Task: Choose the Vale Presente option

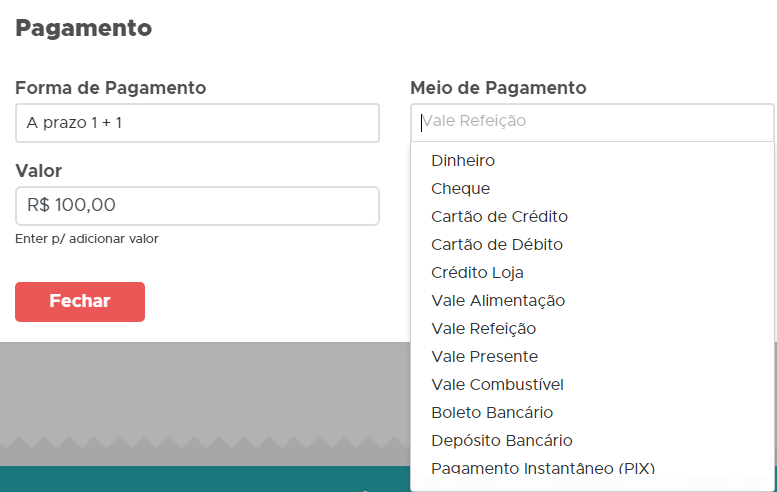Action: tap(484, 356)
